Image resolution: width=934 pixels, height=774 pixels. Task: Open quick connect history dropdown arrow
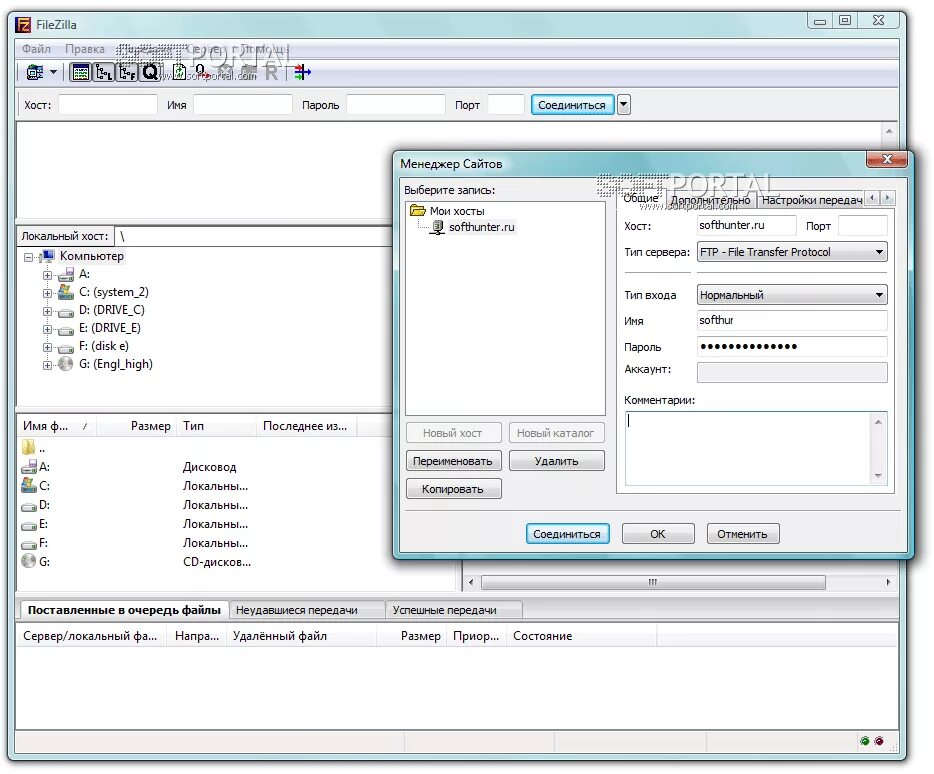click(x=624, y=105)
